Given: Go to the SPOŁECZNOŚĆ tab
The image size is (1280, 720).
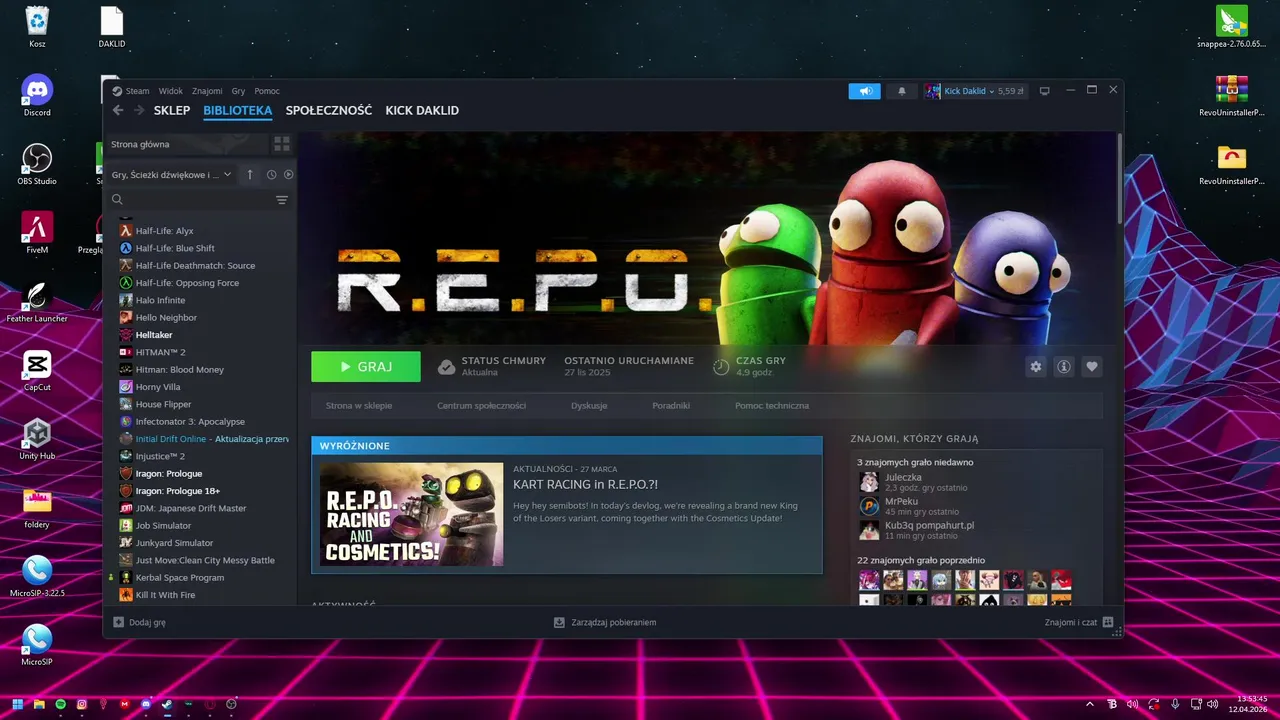Looking at the screenshot, I should (x=329, y=110).
